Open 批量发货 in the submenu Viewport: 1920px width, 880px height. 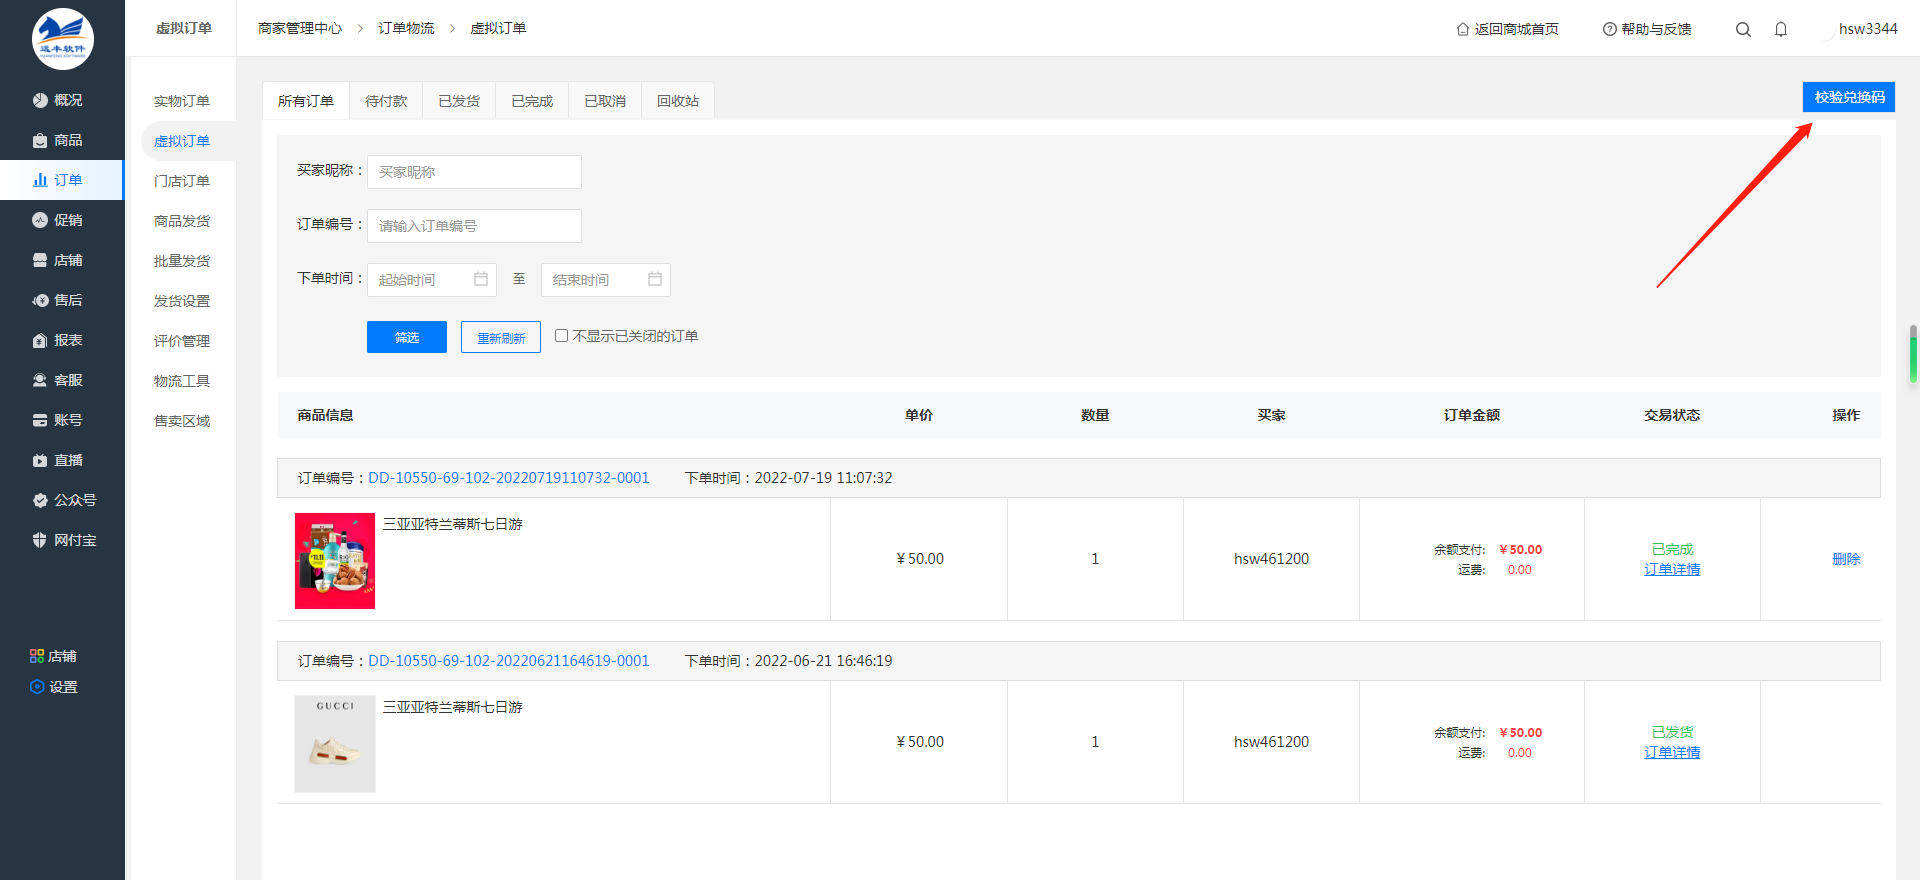coord(182,261)
